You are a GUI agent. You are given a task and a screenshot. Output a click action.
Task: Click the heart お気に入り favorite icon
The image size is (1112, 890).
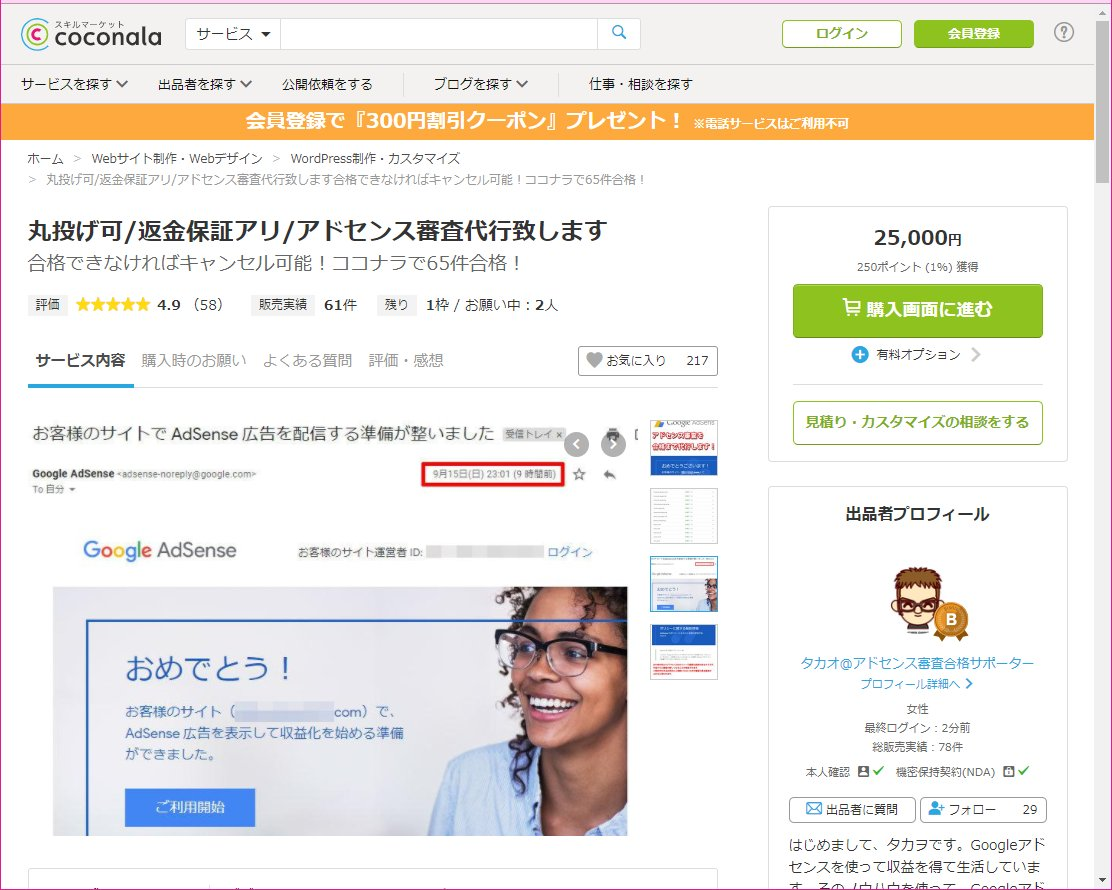(597, 361)
